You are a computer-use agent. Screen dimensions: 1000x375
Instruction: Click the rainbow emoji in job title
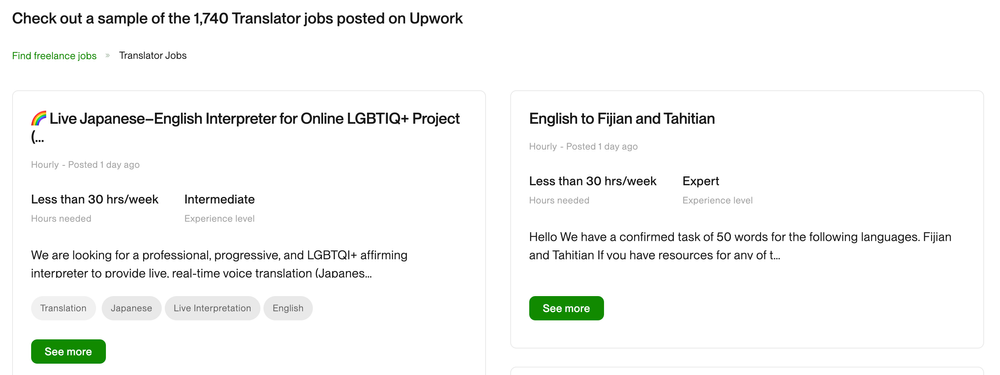coord(38,119)
